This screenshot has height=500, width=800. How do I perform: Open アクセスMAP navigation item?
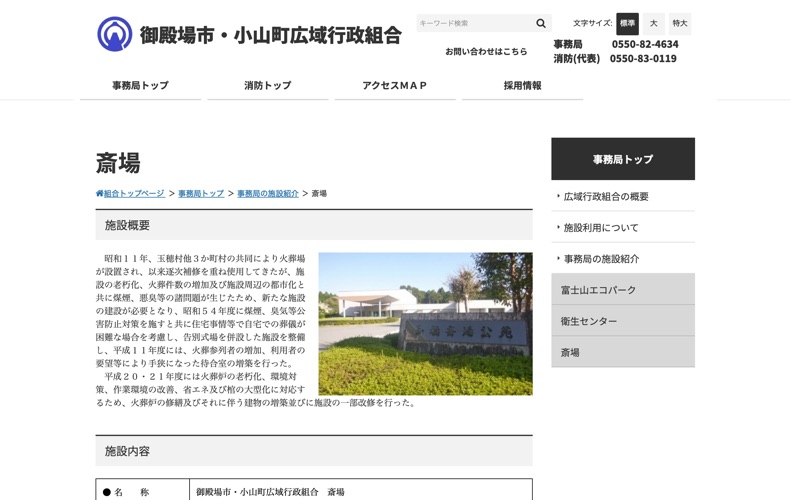395,85
